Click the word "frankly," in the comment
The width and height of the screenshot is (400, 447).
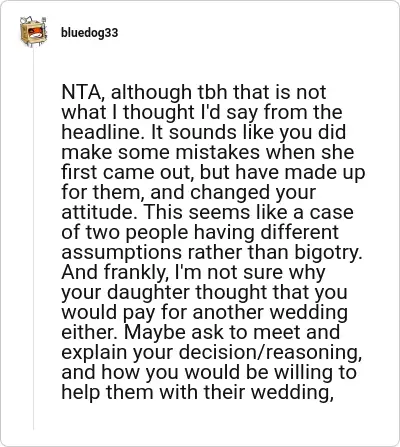(x=135, y=272)
